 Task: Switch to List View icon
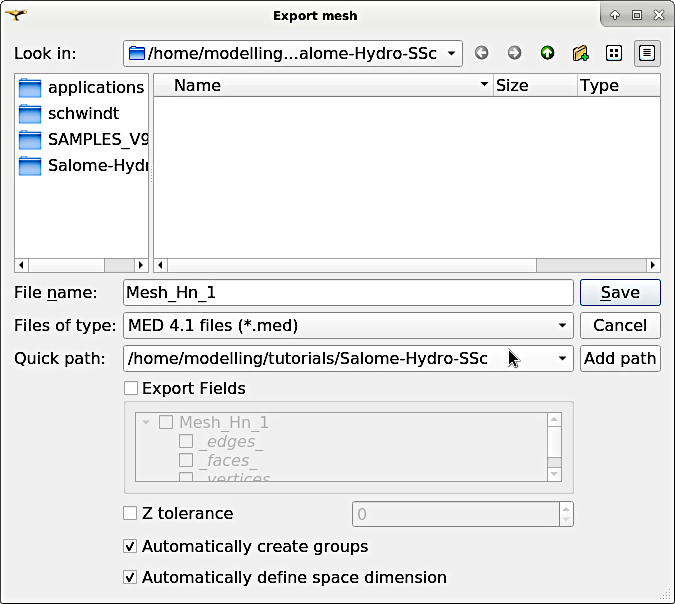pyautogui.click(x=615, y=53)
